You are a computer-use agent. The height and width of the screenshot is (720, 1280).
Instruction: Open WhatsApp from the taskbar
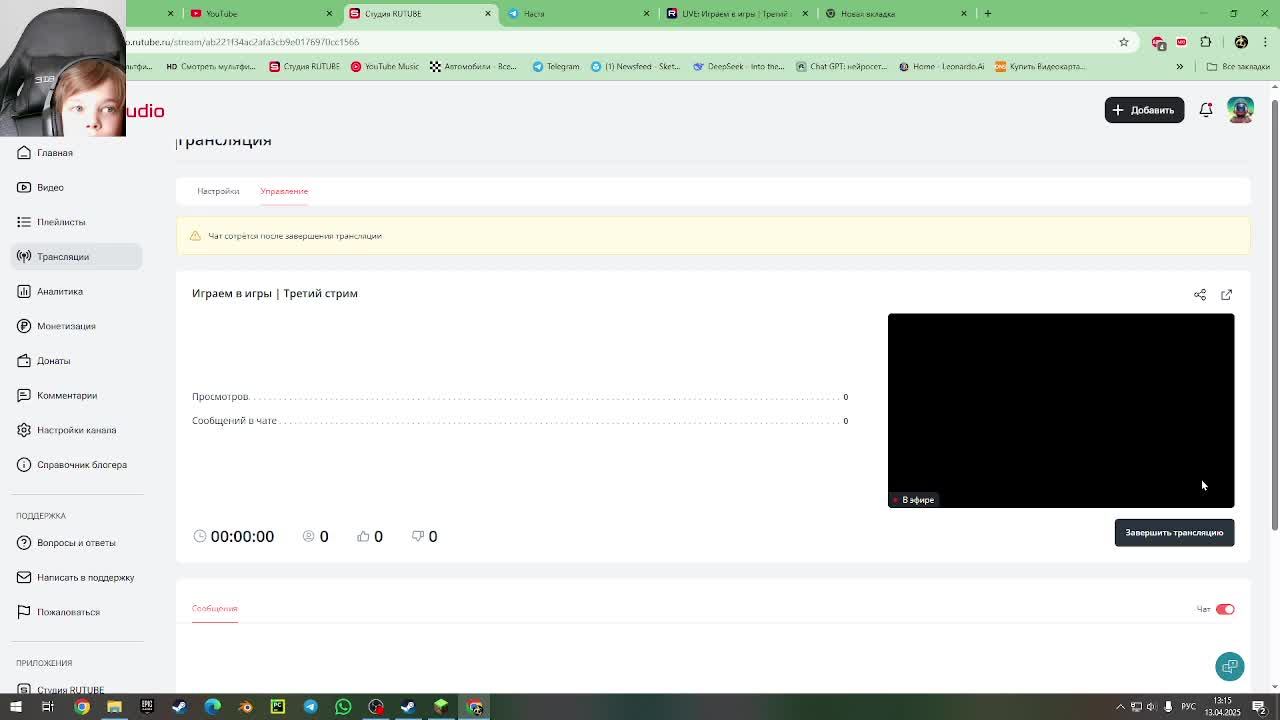(343, 707)
